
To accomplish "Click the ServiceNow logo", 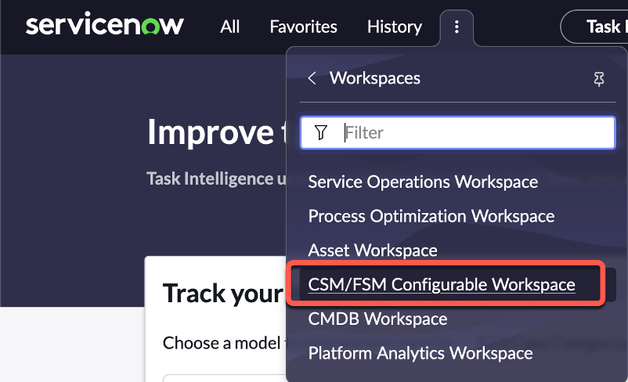I will pos(105,24).
